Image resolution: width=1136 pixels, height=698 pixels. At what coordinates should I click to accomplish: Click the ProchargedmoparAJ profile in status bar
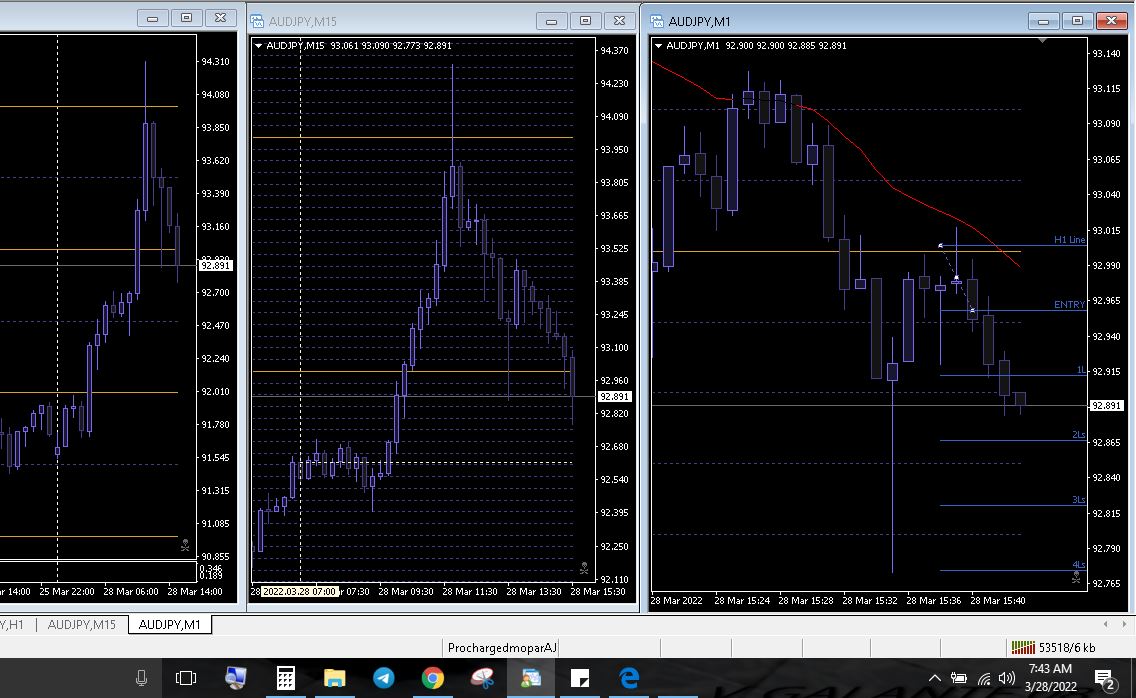pyautogui.click(x=502, y=647)
